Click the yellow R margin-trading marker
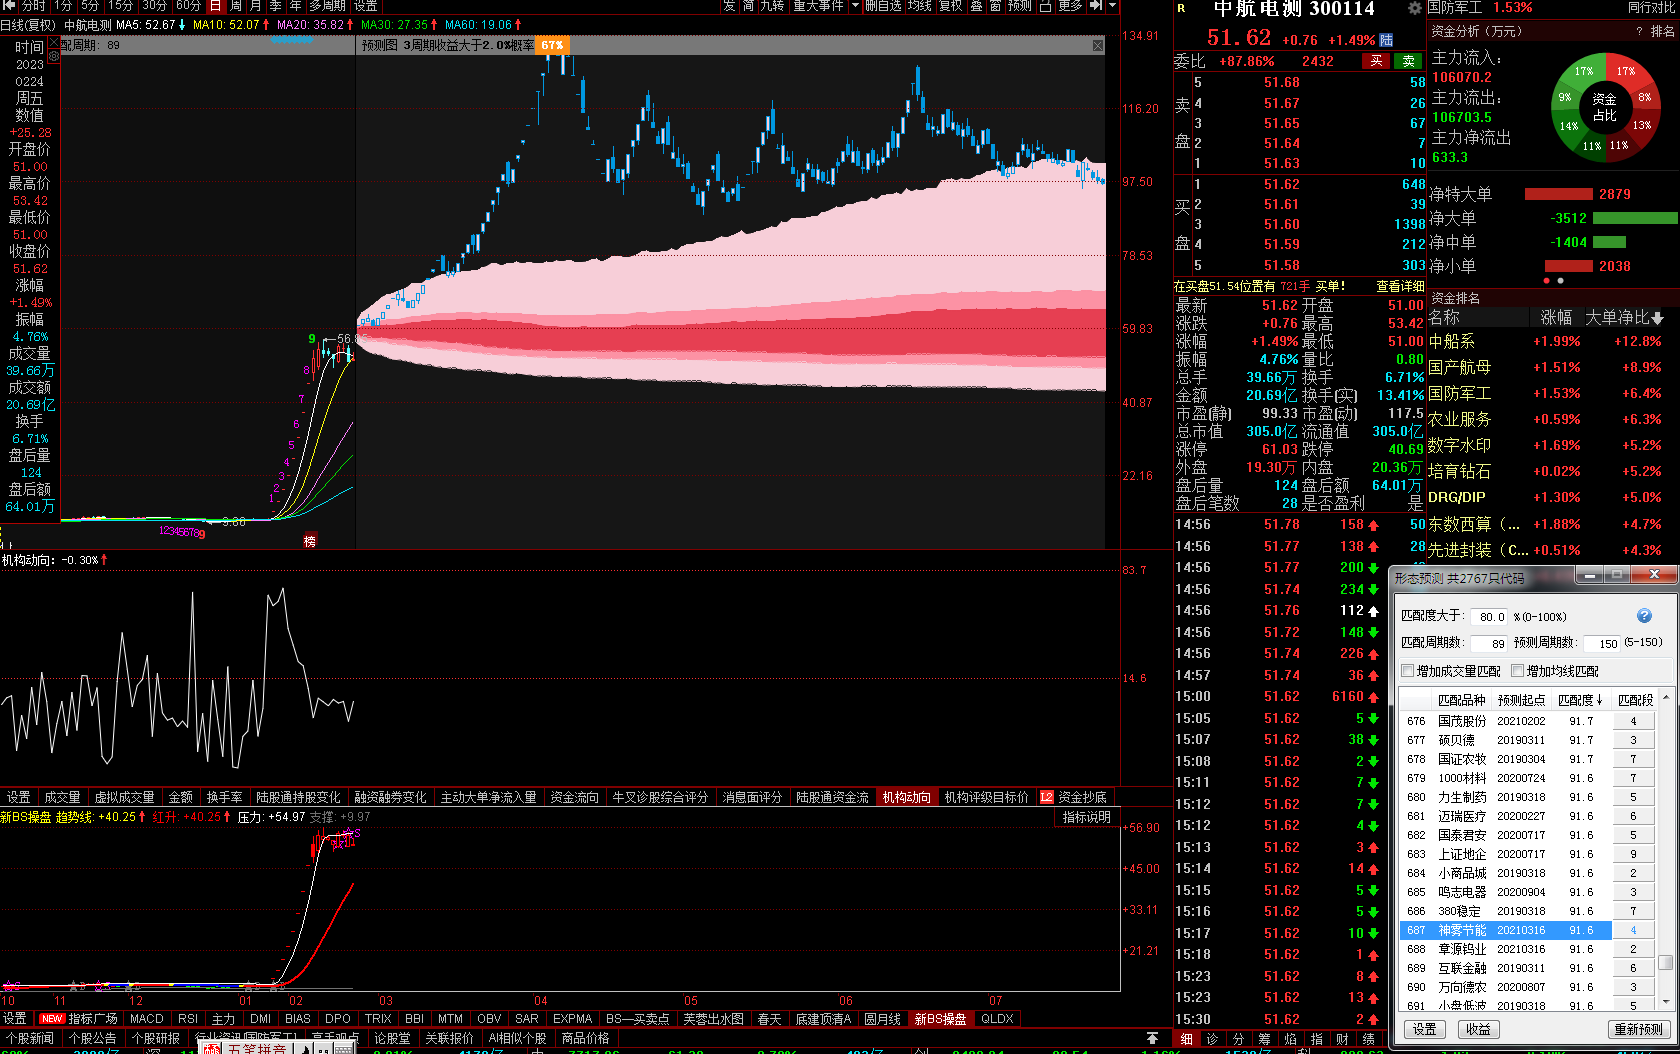The height and width of the screenshot is (1054, 1680). coord(1181,8)
